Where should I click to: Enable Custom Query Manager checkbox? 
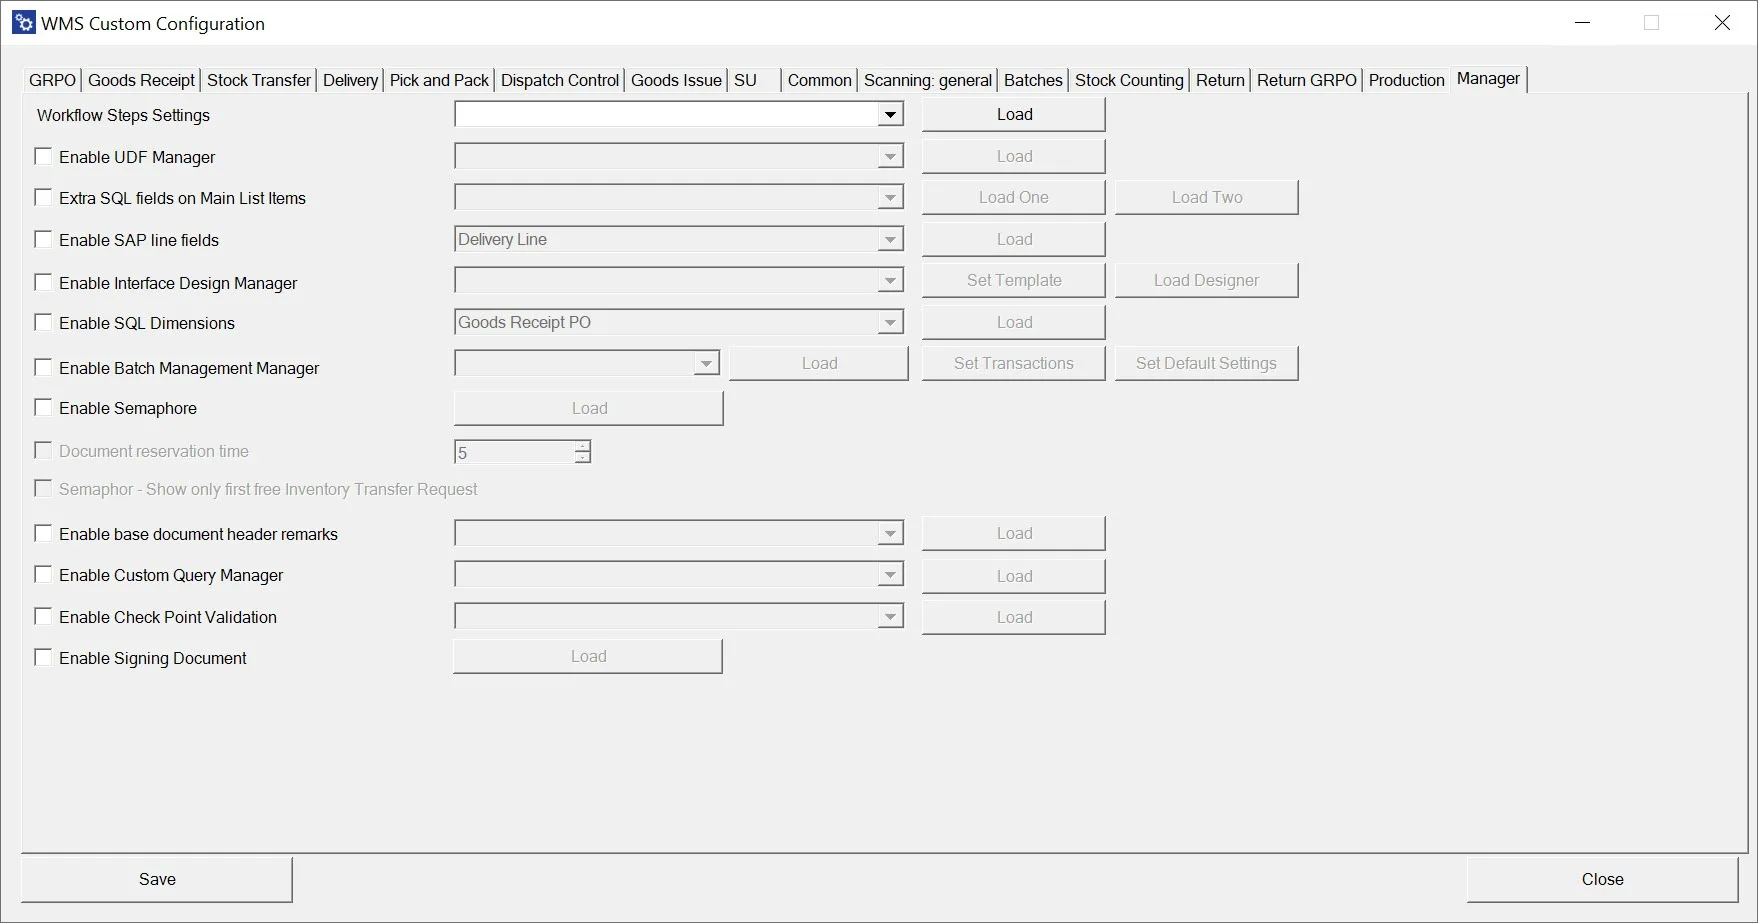coord(43,575)
